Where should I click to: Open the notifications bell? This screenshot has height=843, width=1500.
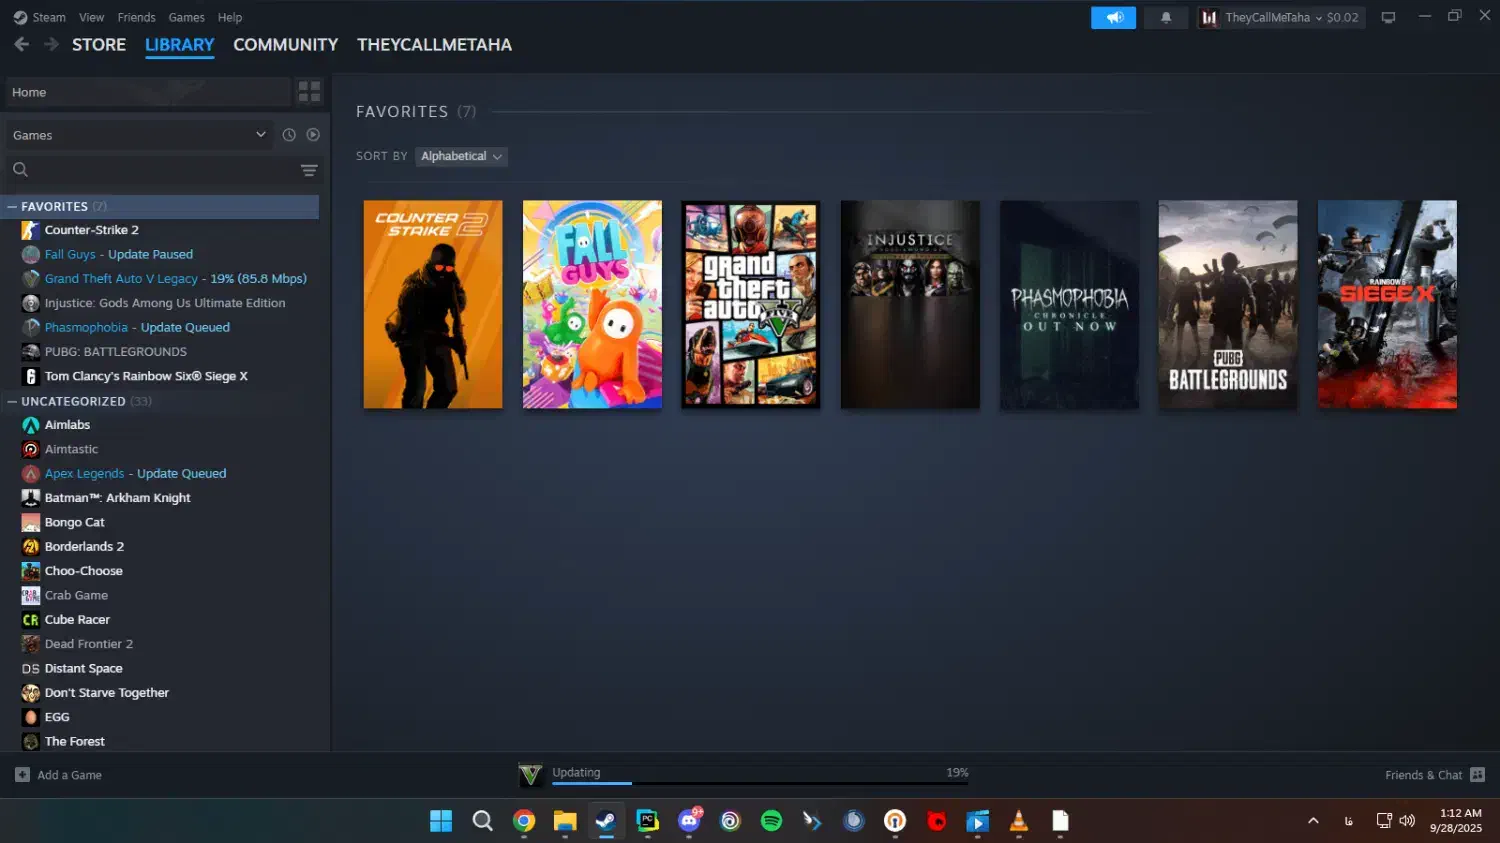tap(1166, 18)
